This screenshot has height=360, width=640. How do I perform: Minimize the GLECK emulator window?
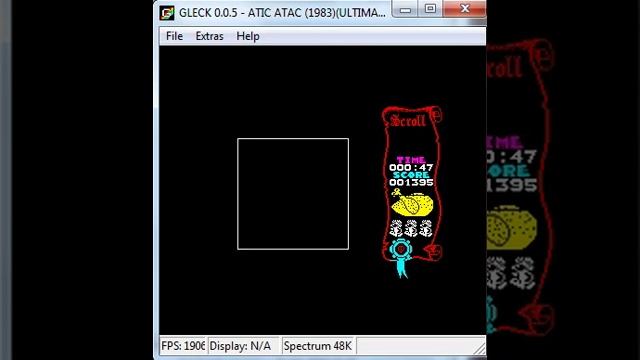405,9
